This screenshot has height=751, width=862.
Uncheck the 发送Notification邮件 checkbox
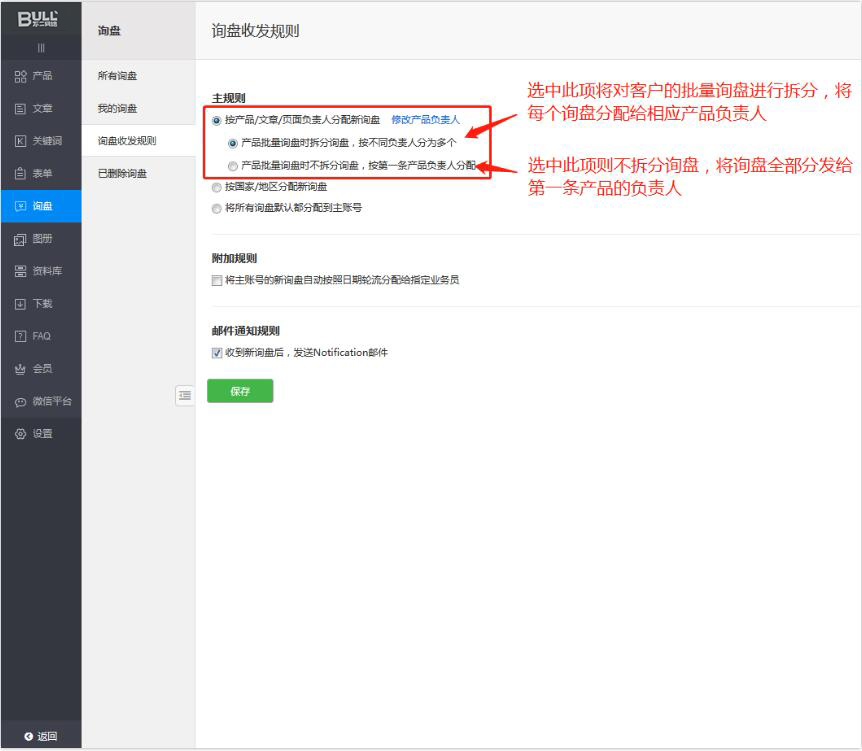tap(217, 353)
